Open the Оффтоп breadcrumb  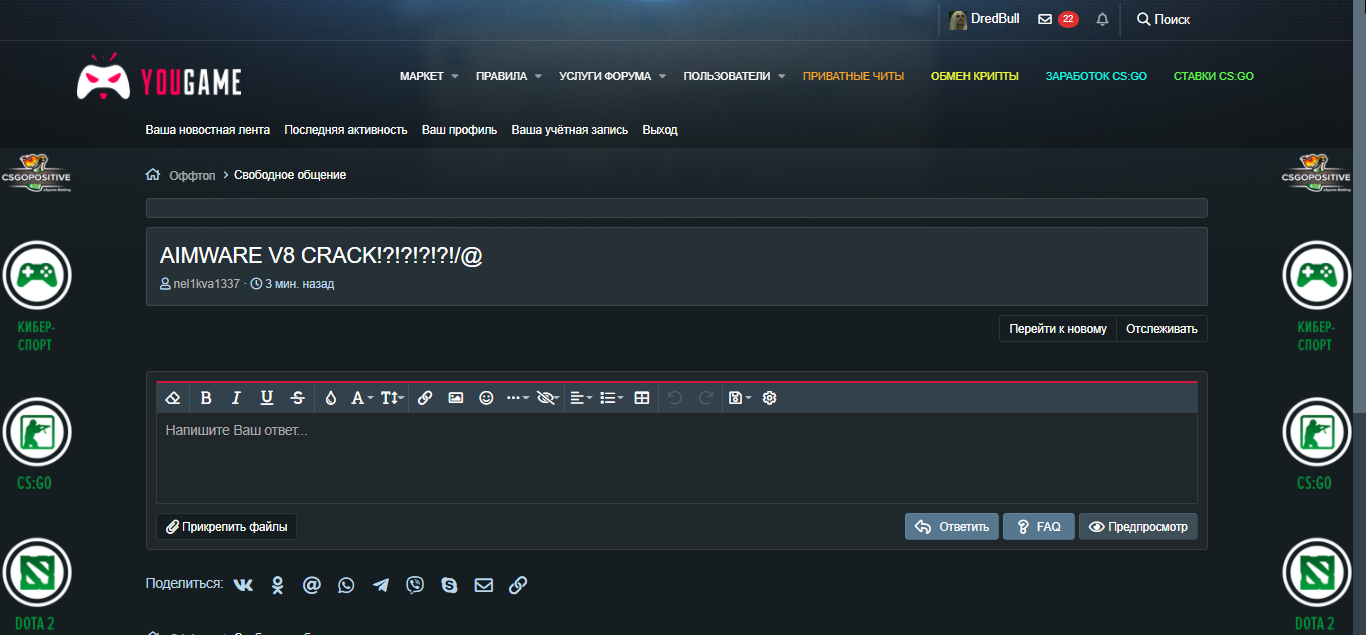pos(192,175)
